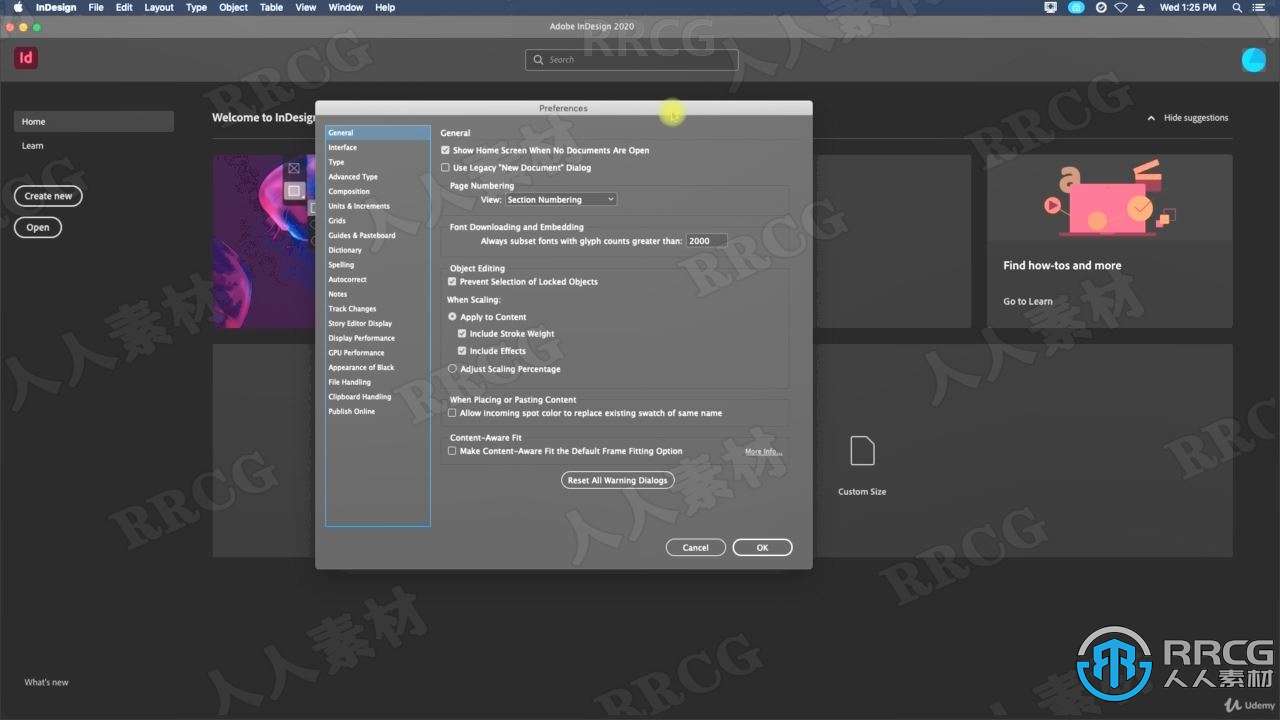The image size is (1280, 720).
Task: Open the Type menu
Action: [197, 7]
